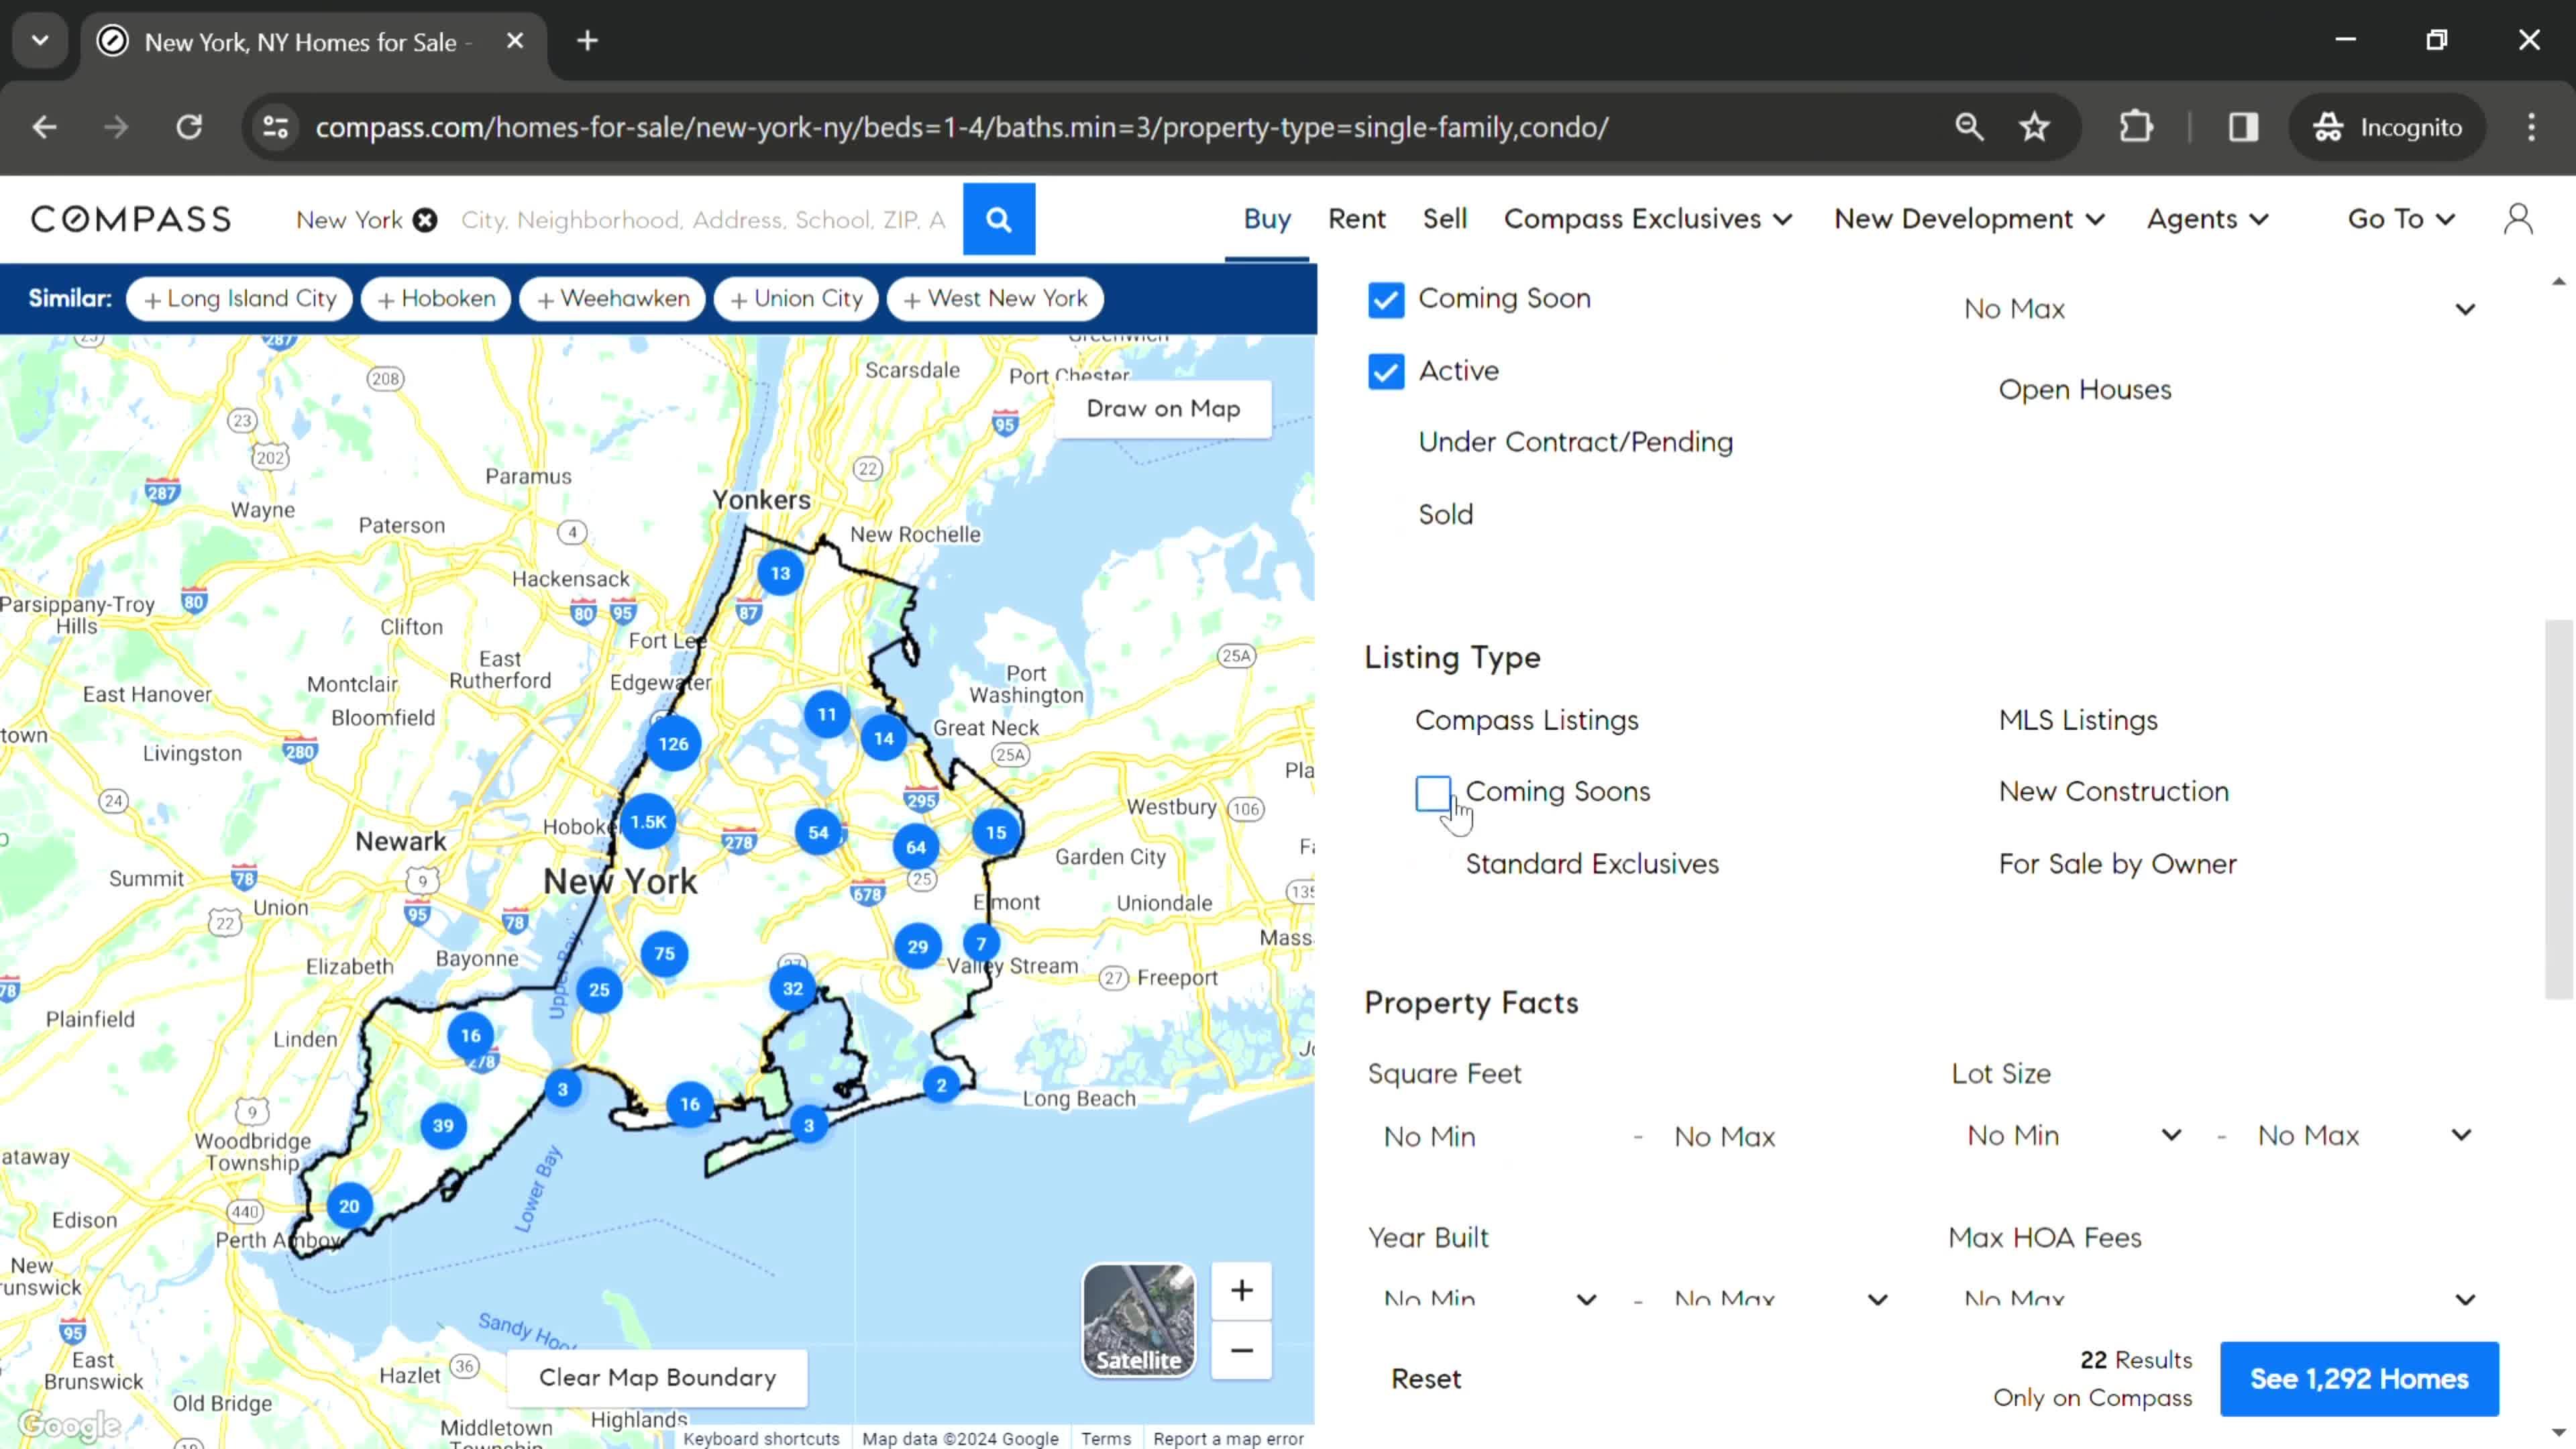2576x1449 pixels.
Task: Click the map cluster showing 32
Action: [x=792, y=989]
